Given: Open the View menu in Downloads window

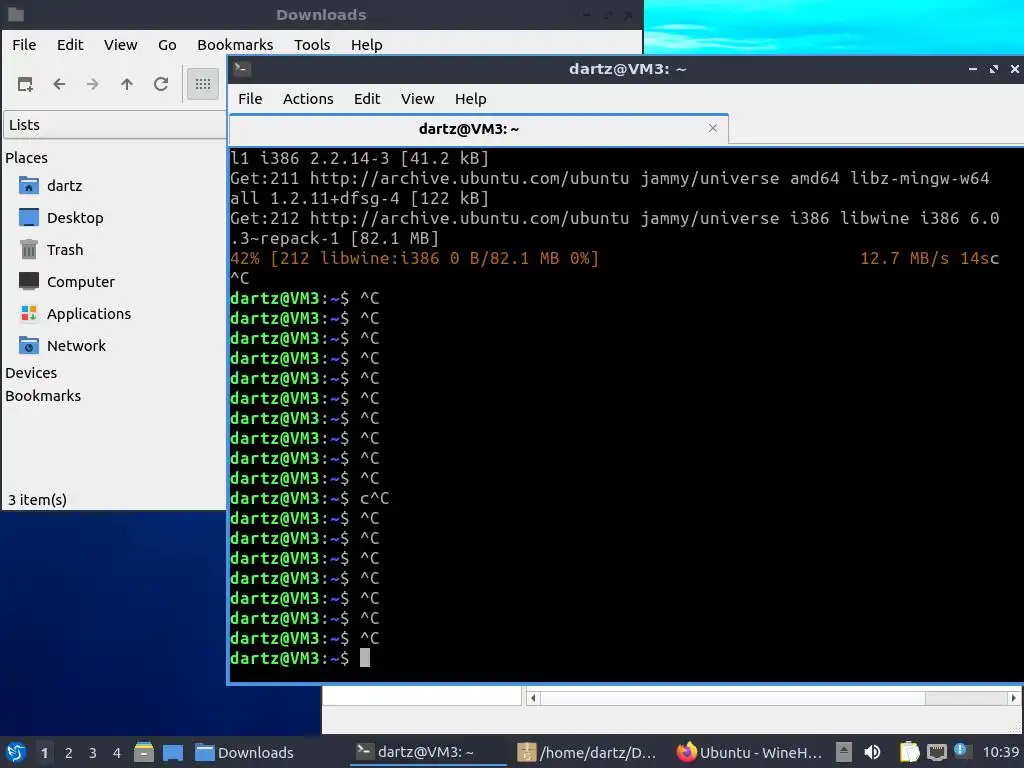Looking at the screenshot, I should pos(120,45).
